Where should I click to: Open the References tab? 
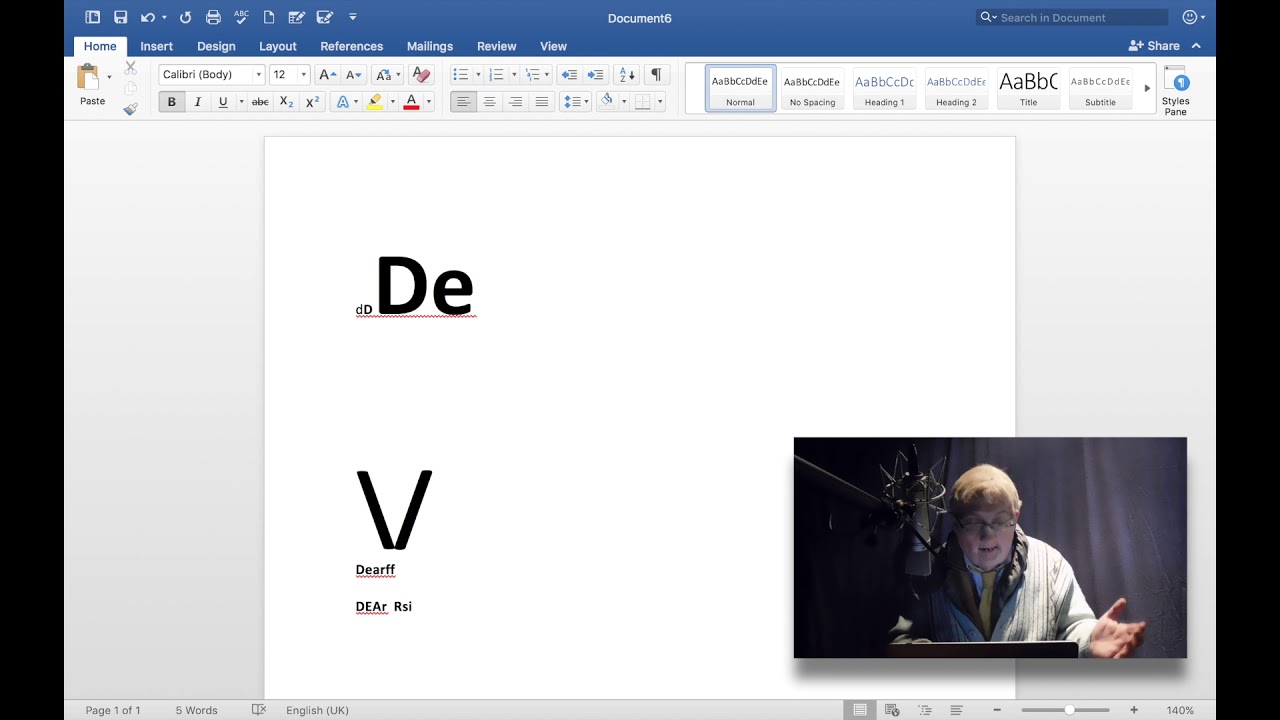click(x=351, y=46)
